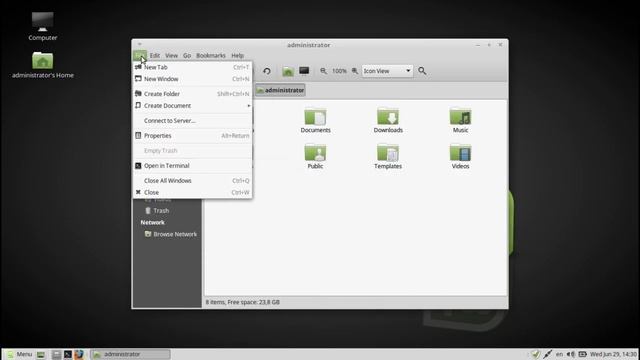Zoom in using the plus magnifier

click(355, 71)
